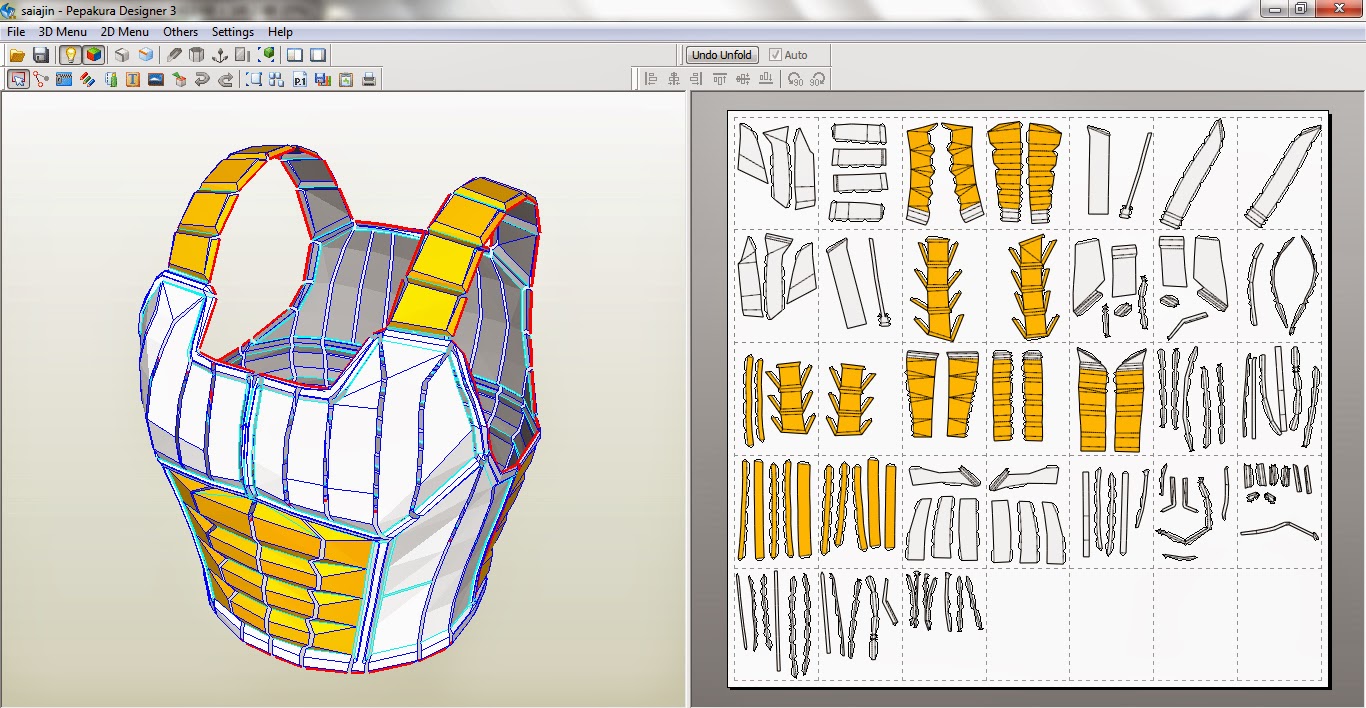The image size is (1366, 708).
Task: Save the saiajin project
Action: [x=41, y=55]
